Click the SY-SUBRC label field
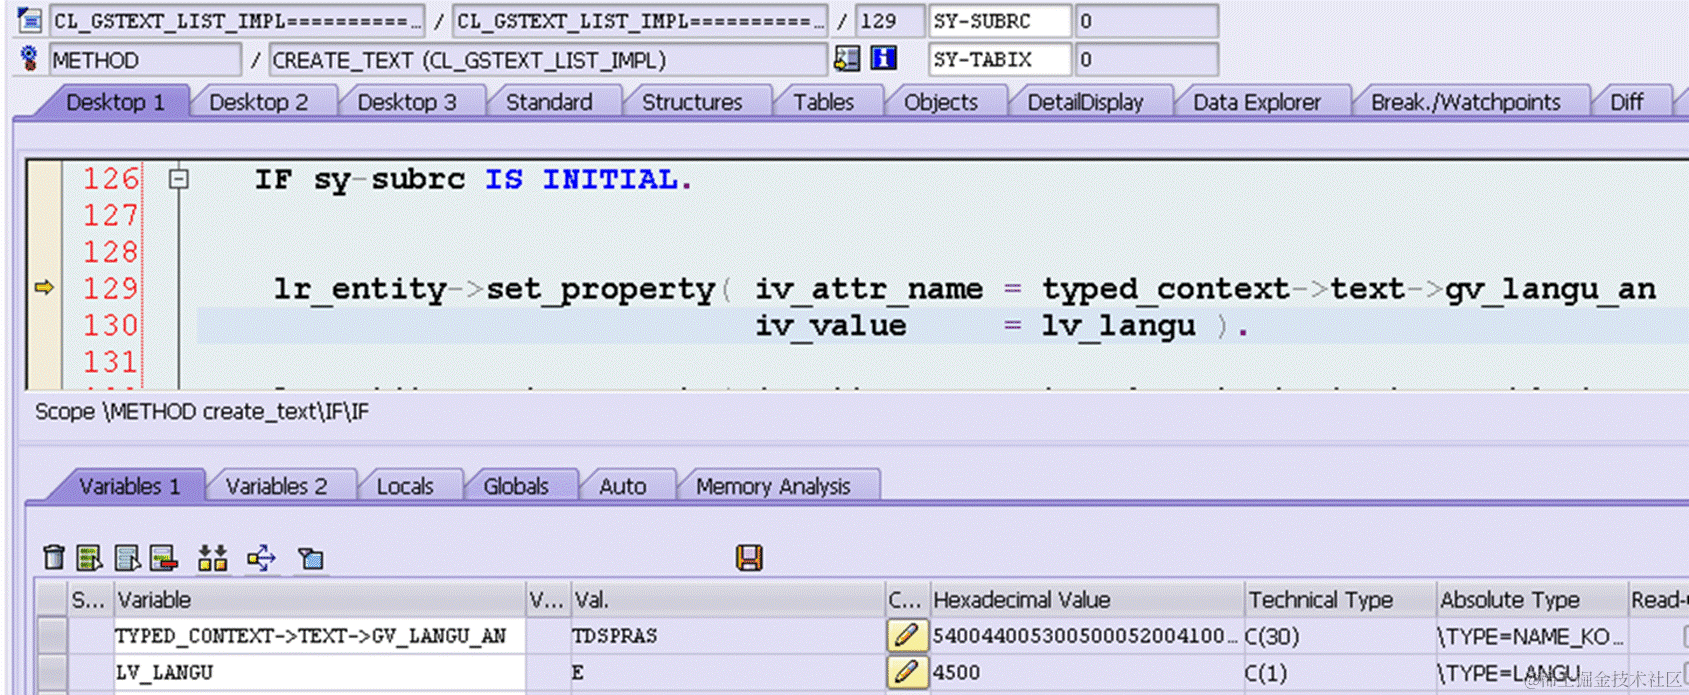The width and height of the screenshot is (1689, 695). tap(998, 21)
